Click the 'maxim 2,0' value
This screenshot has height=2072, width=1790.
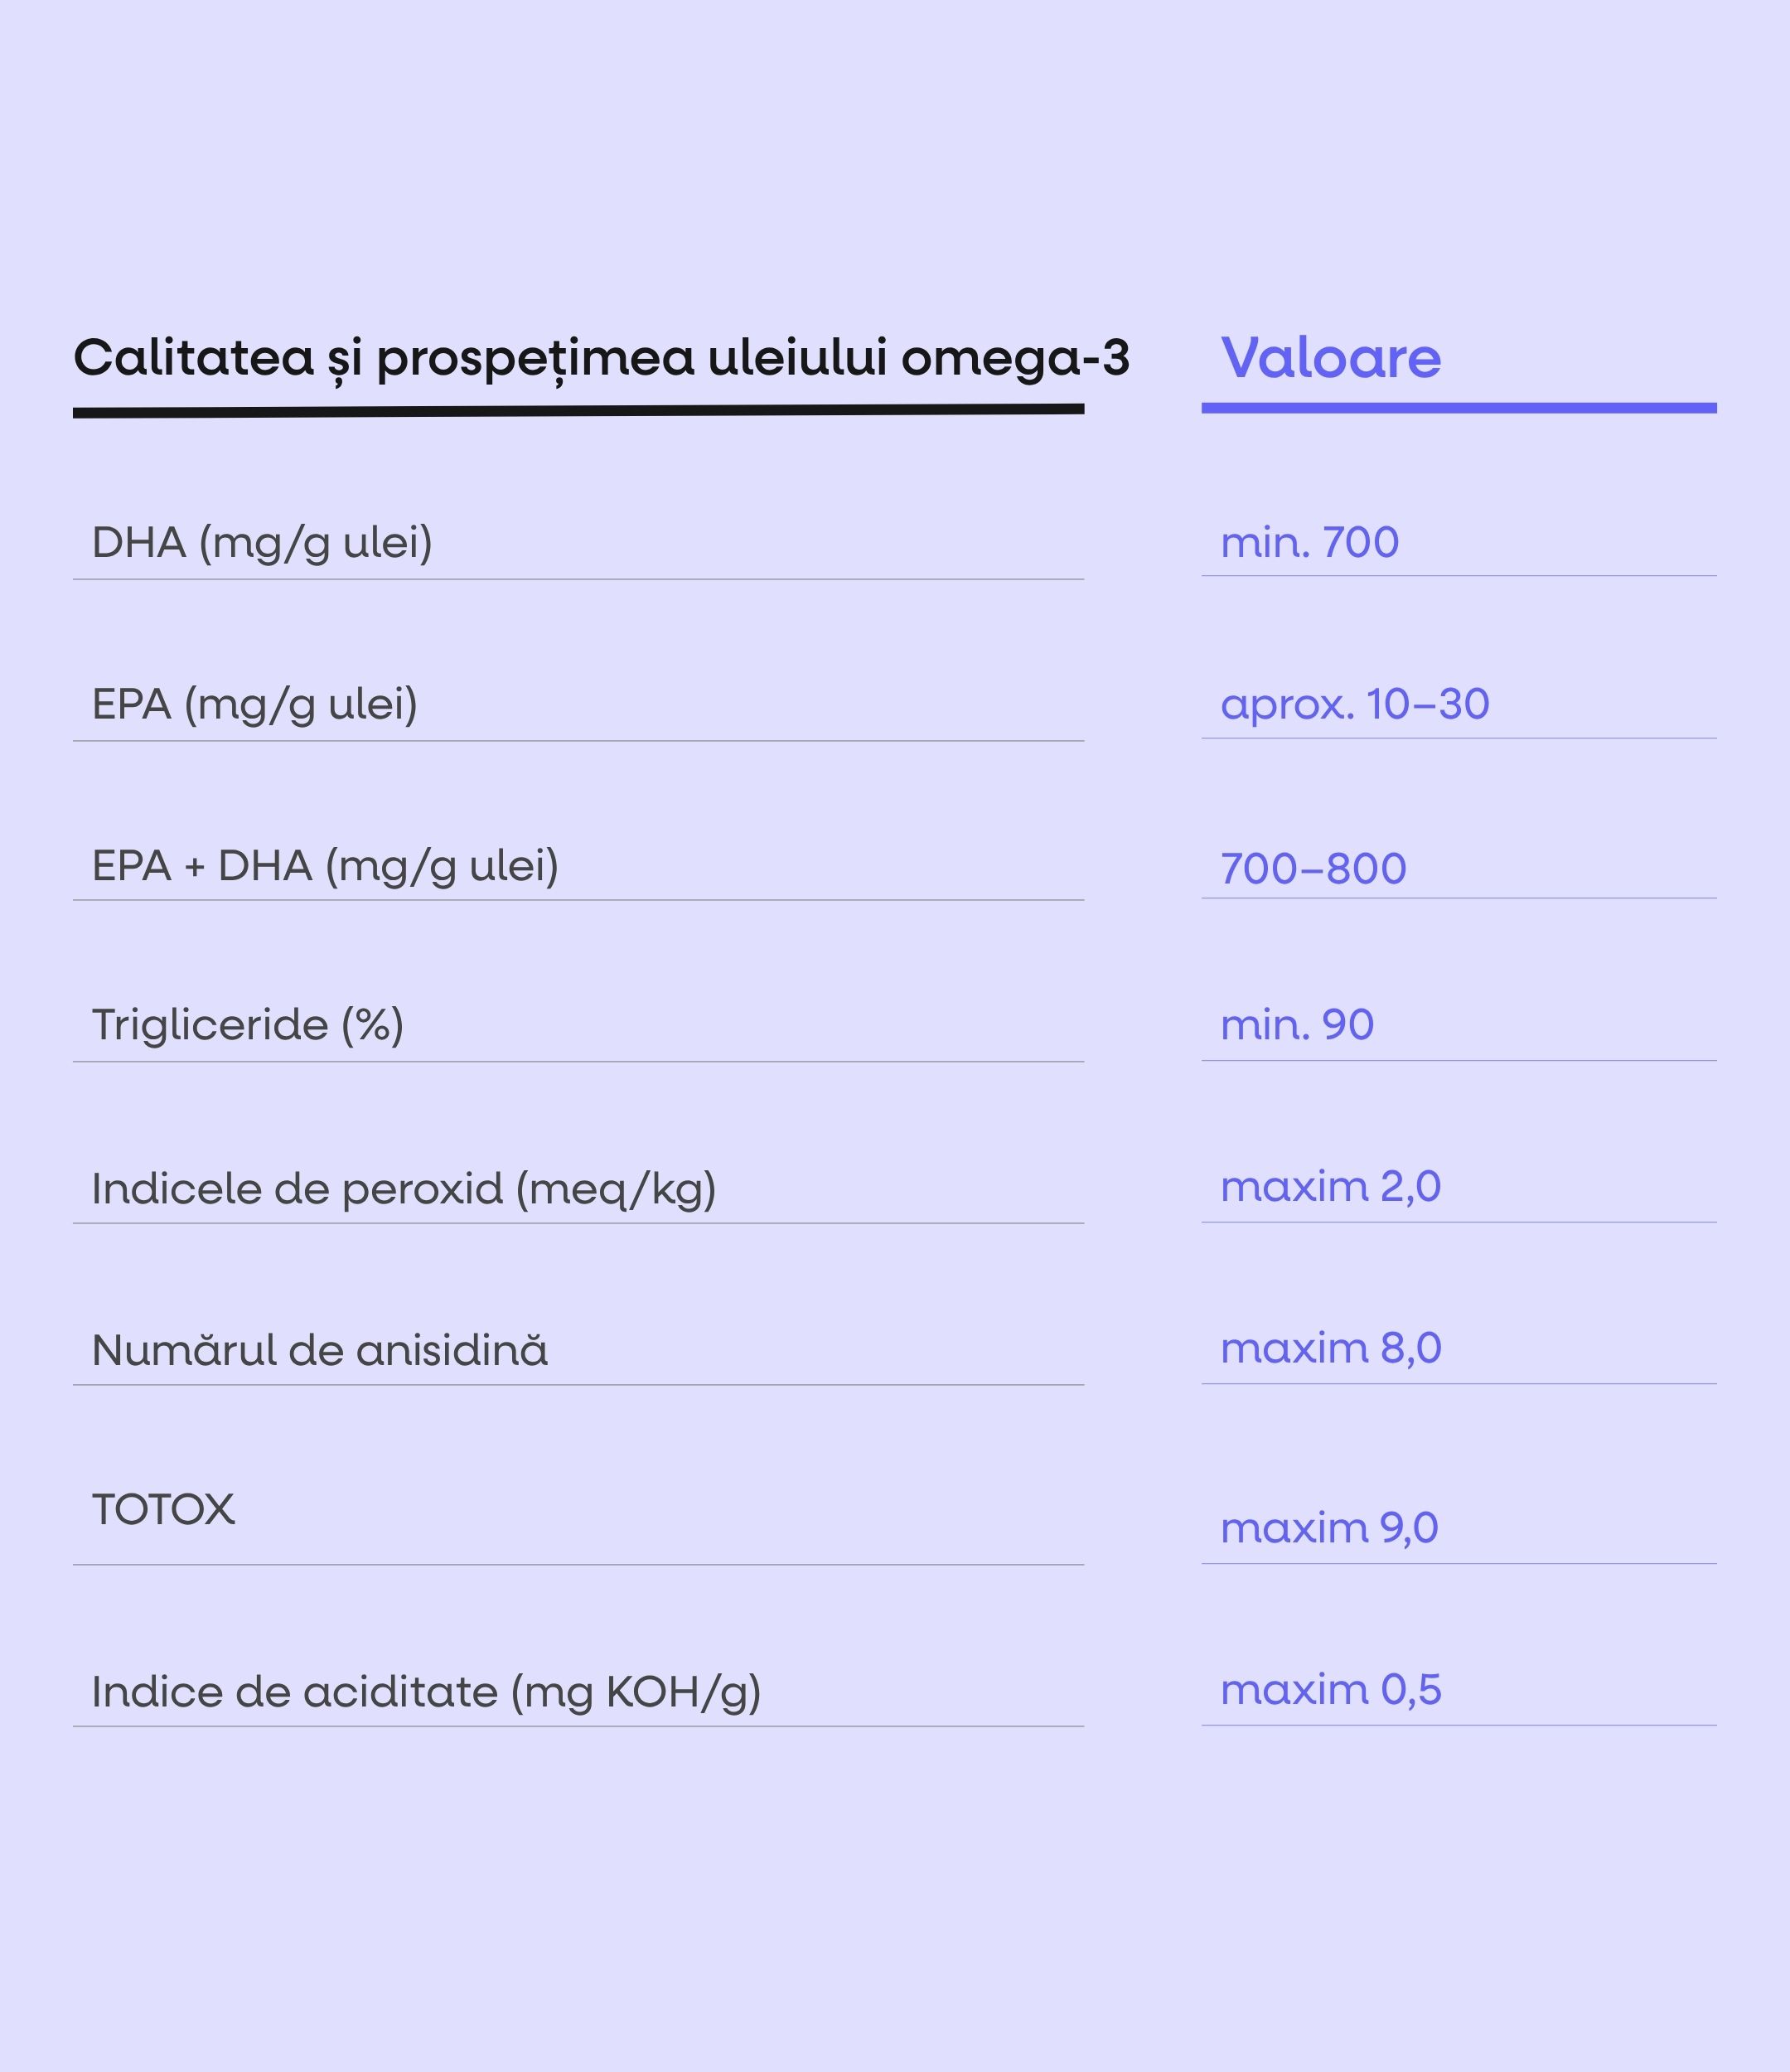(1330, 1187)
